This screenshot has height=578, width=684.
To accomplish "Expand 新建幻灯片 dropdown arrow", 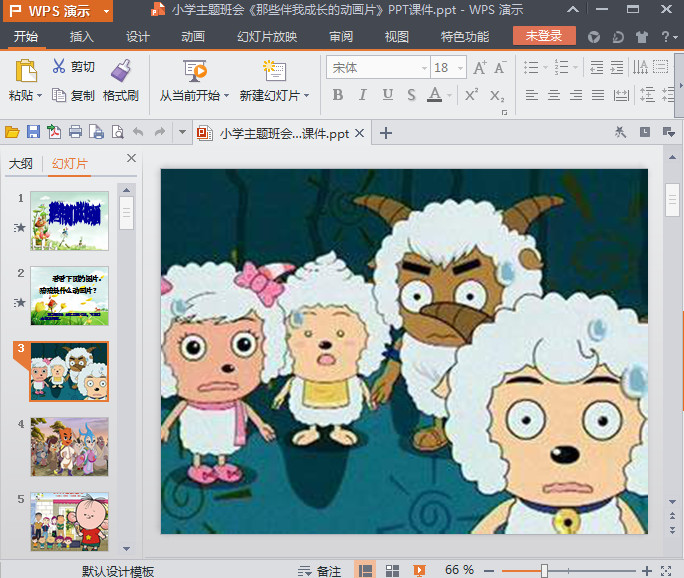I will pyautogui.click(x=306, y=96).
